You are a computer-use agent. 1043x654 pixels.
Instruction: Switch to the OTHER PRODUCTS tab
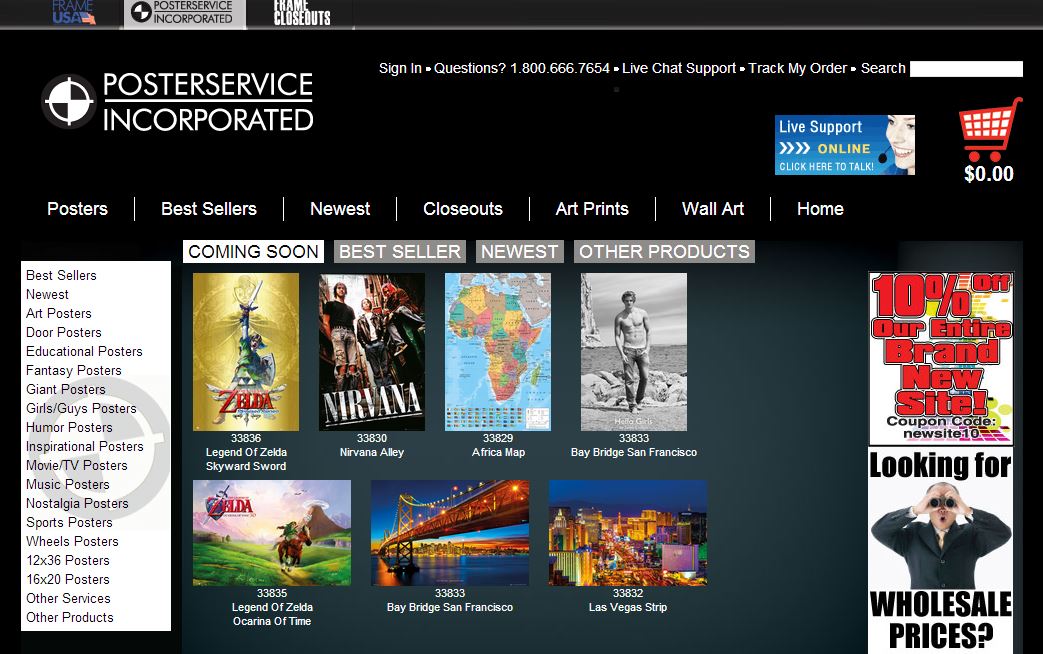click(664, 251)
